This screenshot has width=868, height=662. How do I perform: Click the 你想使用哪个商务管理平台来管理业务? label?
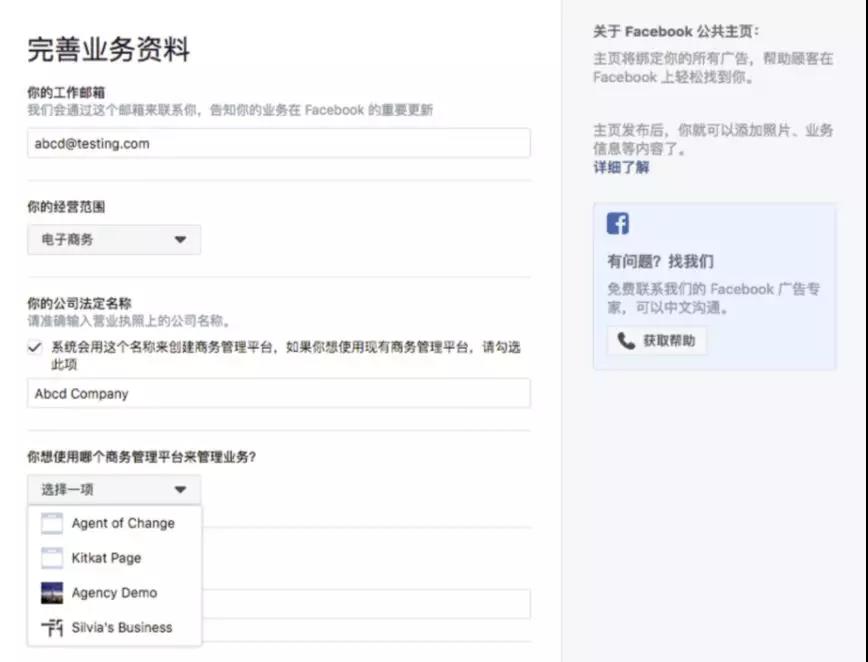[141, 457]
